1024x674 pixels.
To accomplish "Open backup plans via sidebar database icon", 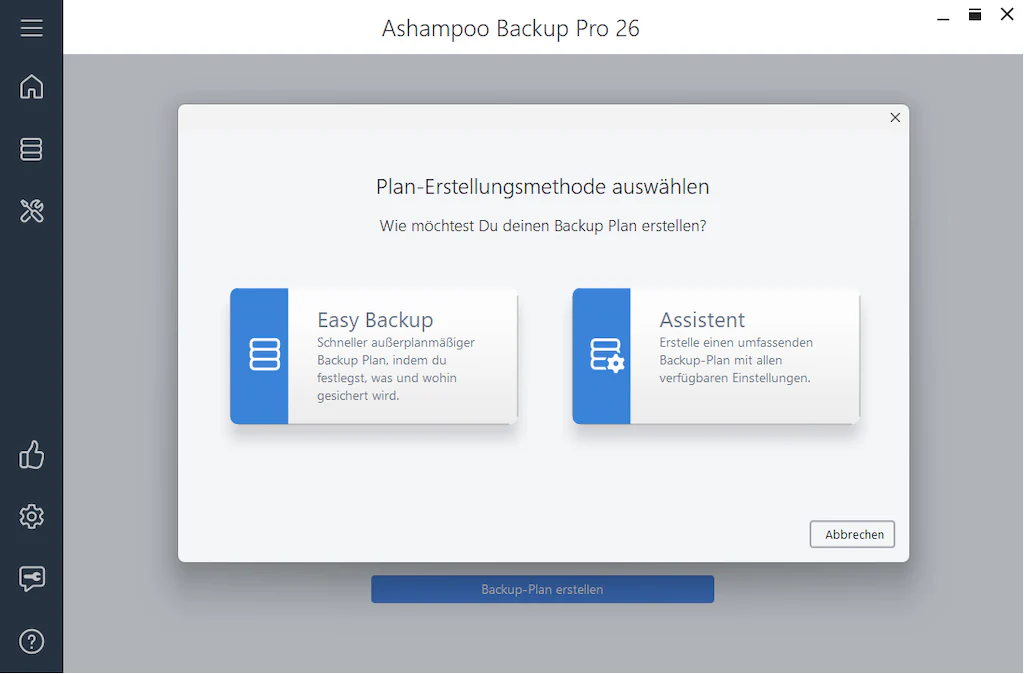I will point(31,149).
